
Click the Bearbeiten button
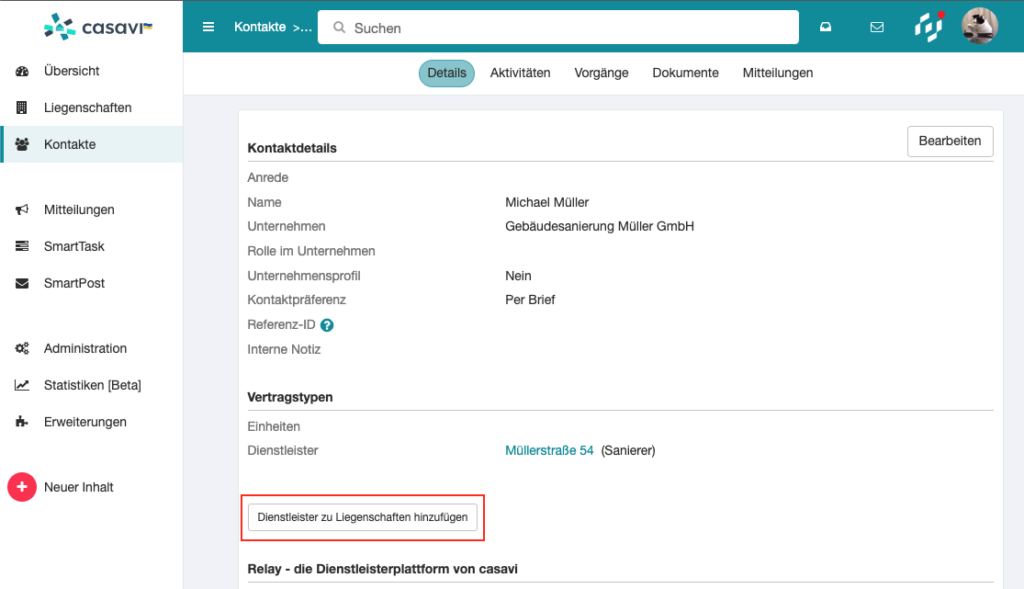[949, 142]
